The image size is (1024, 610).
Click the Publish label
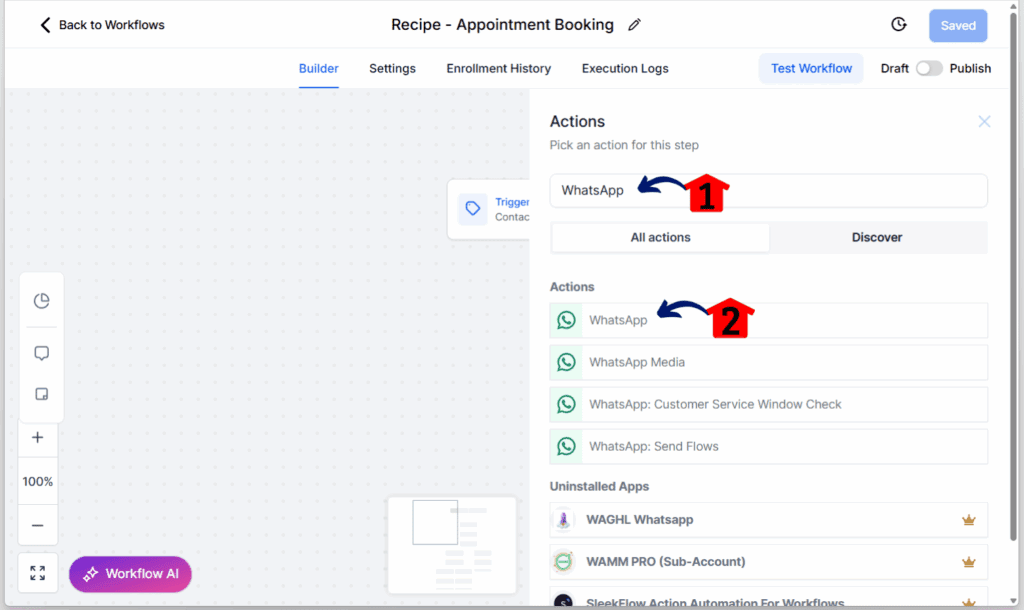click(970, 69)
